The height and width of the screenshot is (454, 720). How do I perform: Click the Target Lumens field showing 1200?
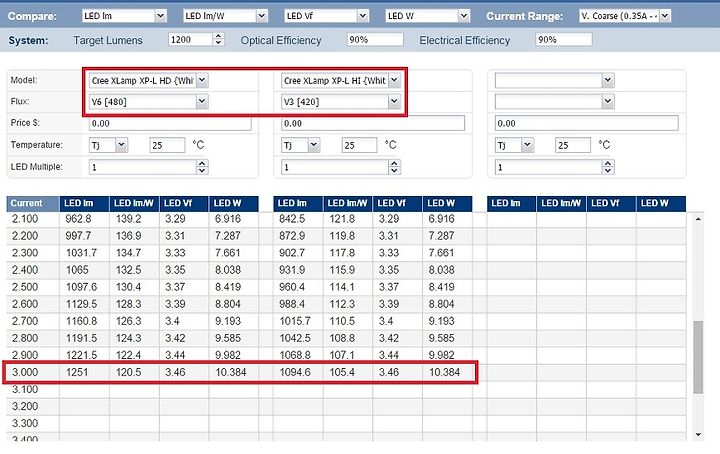[x=191, y=40]
